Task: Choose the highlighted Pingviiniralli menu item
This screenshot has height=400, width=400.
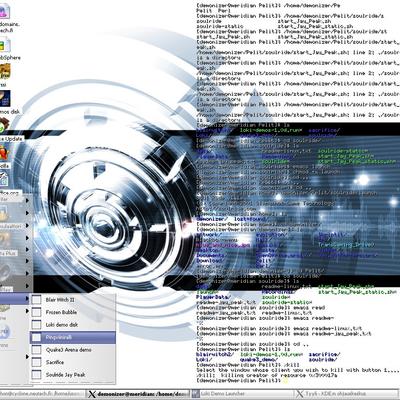Action: (x=73, y=337)
